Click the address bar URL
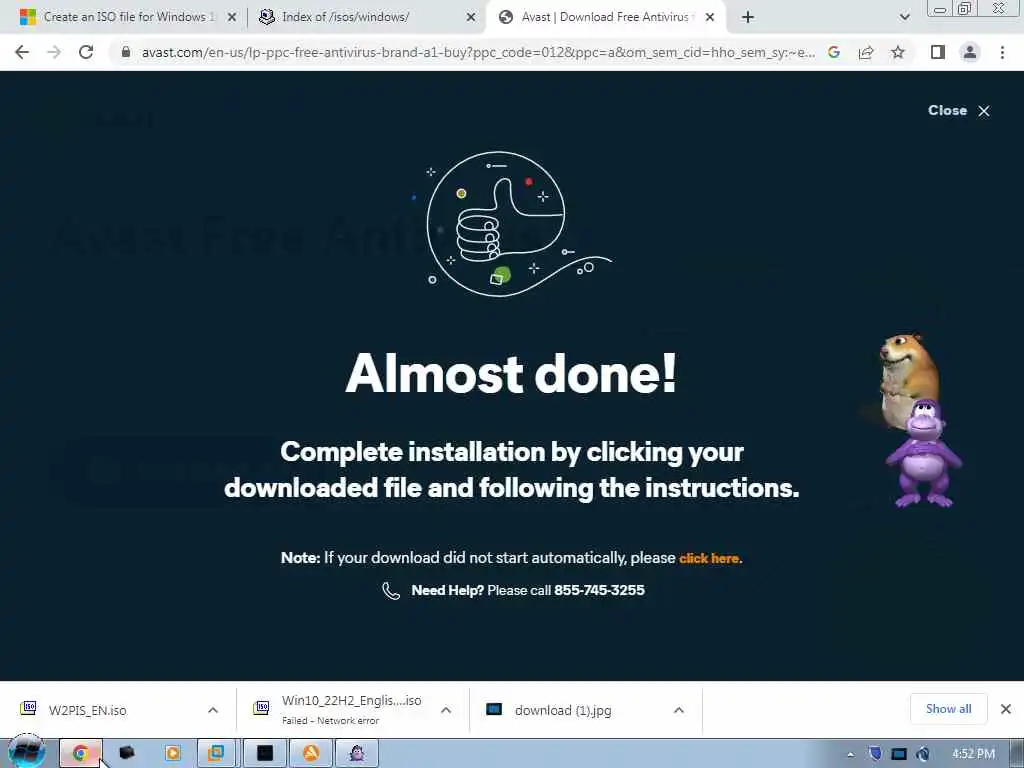The image size is (1024, 768). tap(478, 52)
